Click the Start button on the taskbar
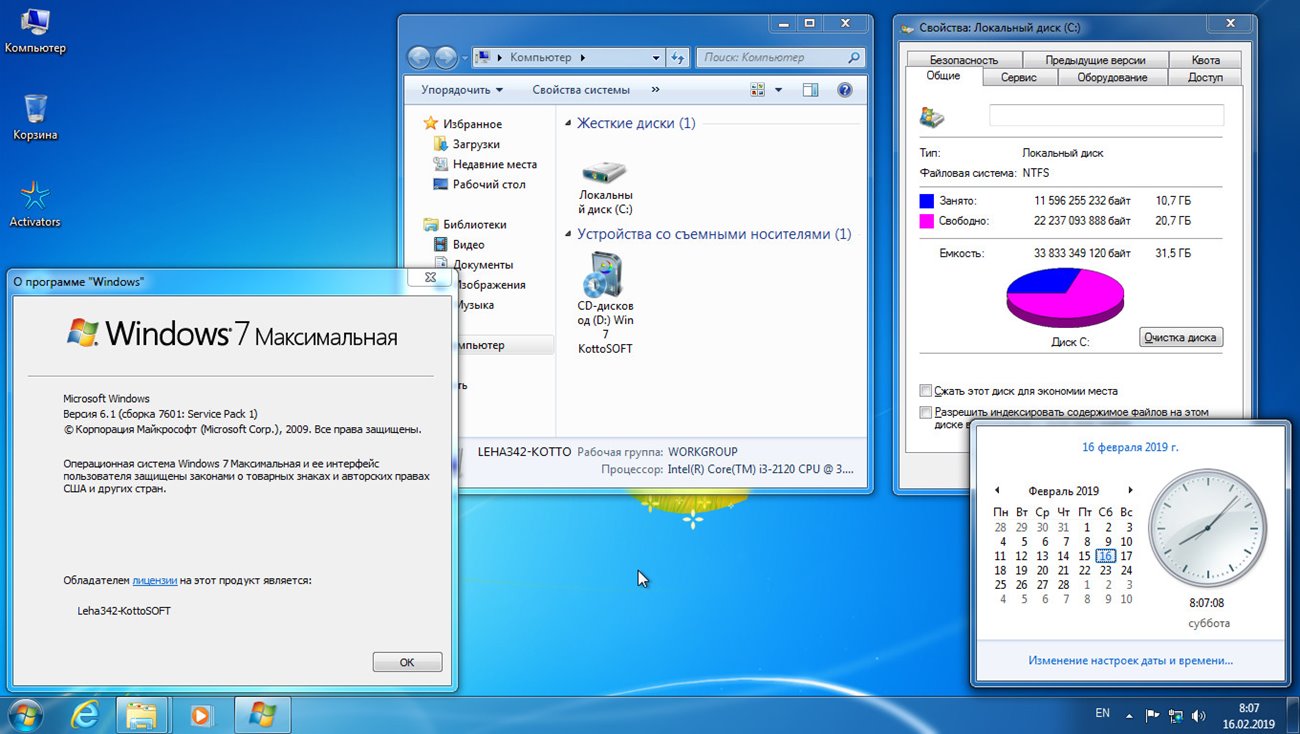Viewport: 1300px width, 734px height. 24,715
